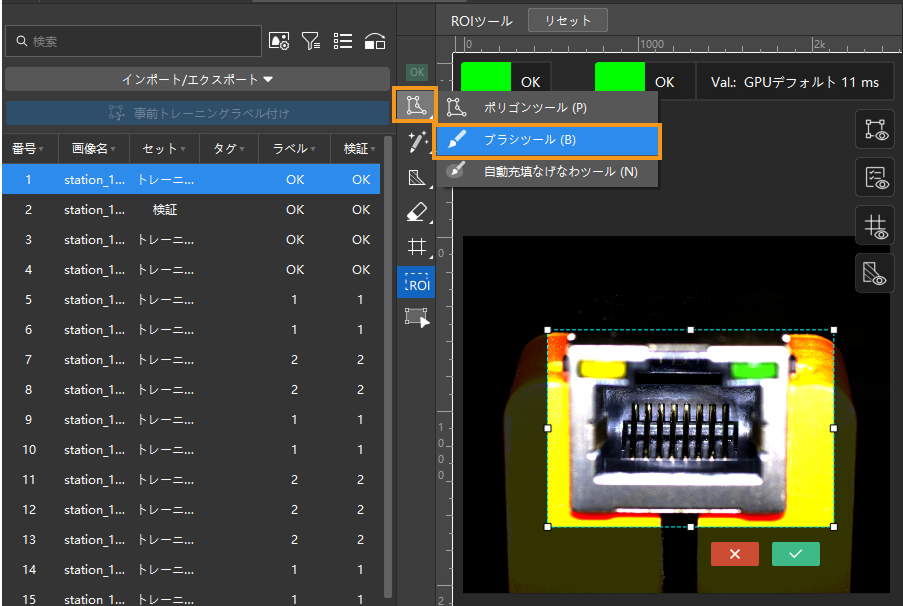The image size is (903, 606).
Task: Click the 検索 search field
Action: pos(133,41)
